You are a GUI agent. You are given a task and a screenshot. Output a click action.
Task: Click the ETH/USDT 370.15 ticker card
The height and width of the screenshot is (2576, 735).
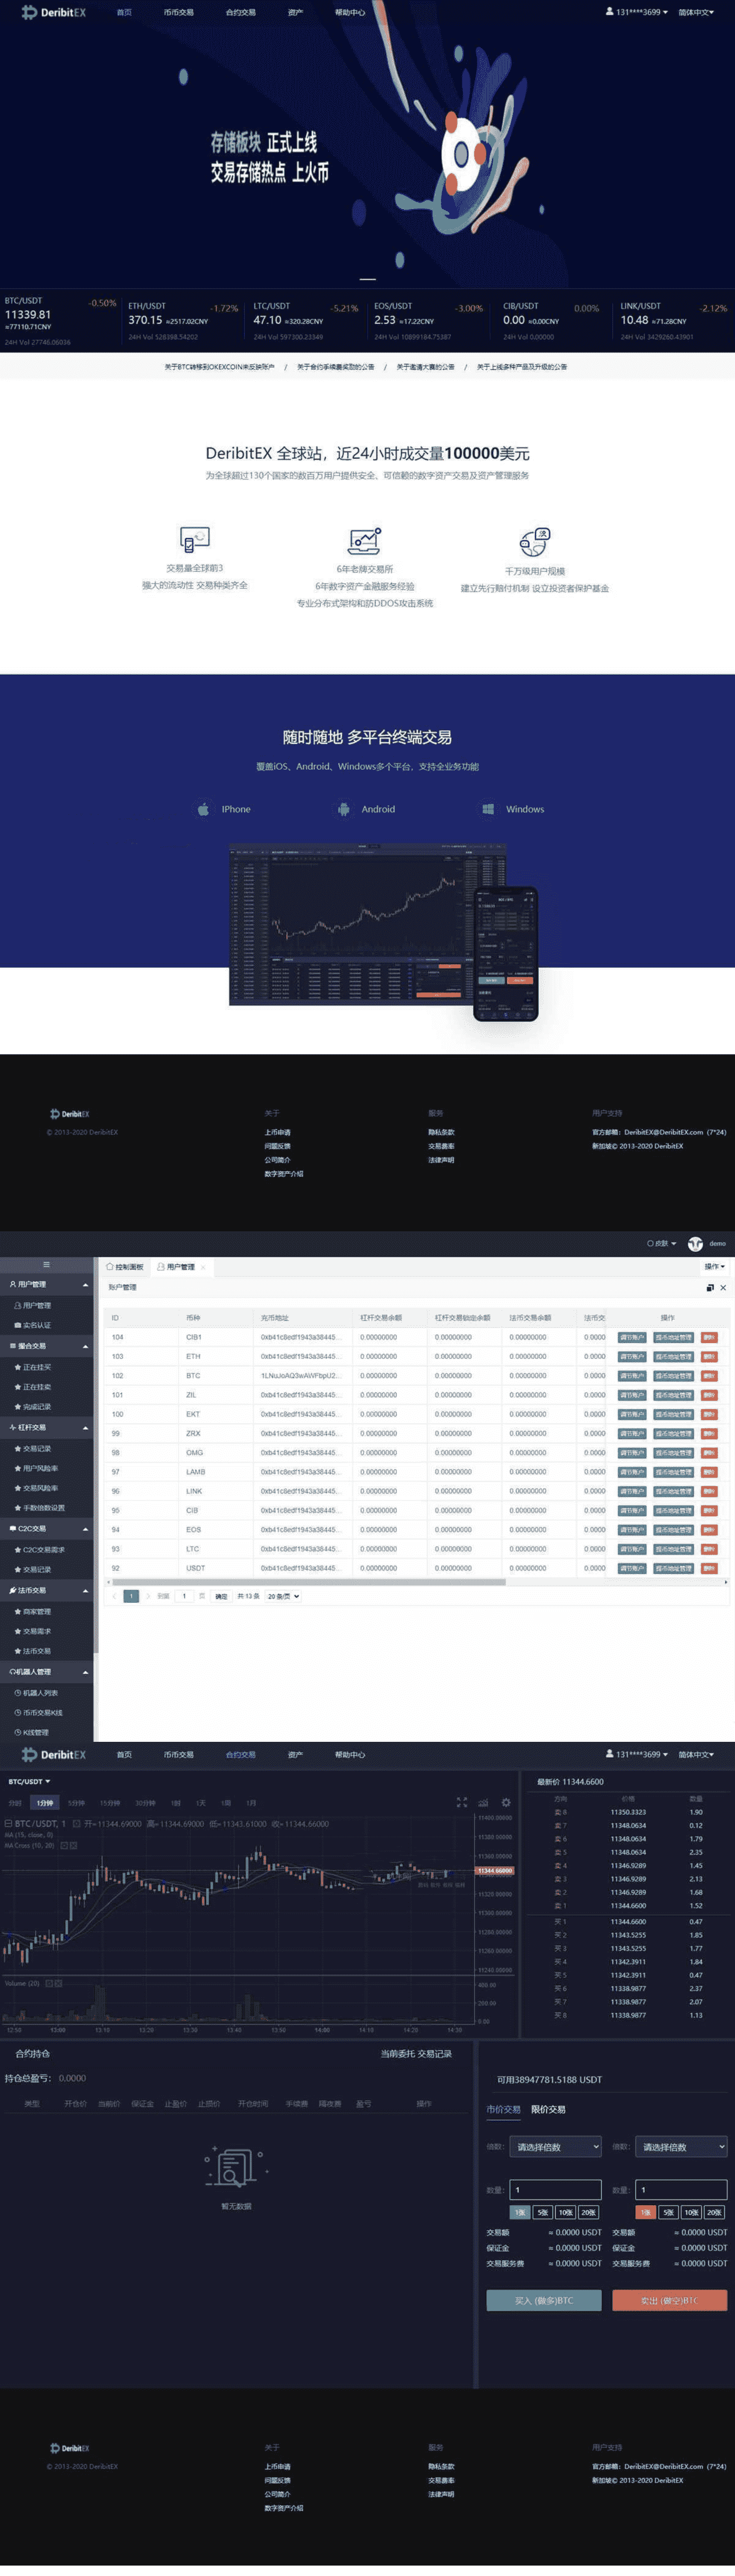[x=183, y=320]
